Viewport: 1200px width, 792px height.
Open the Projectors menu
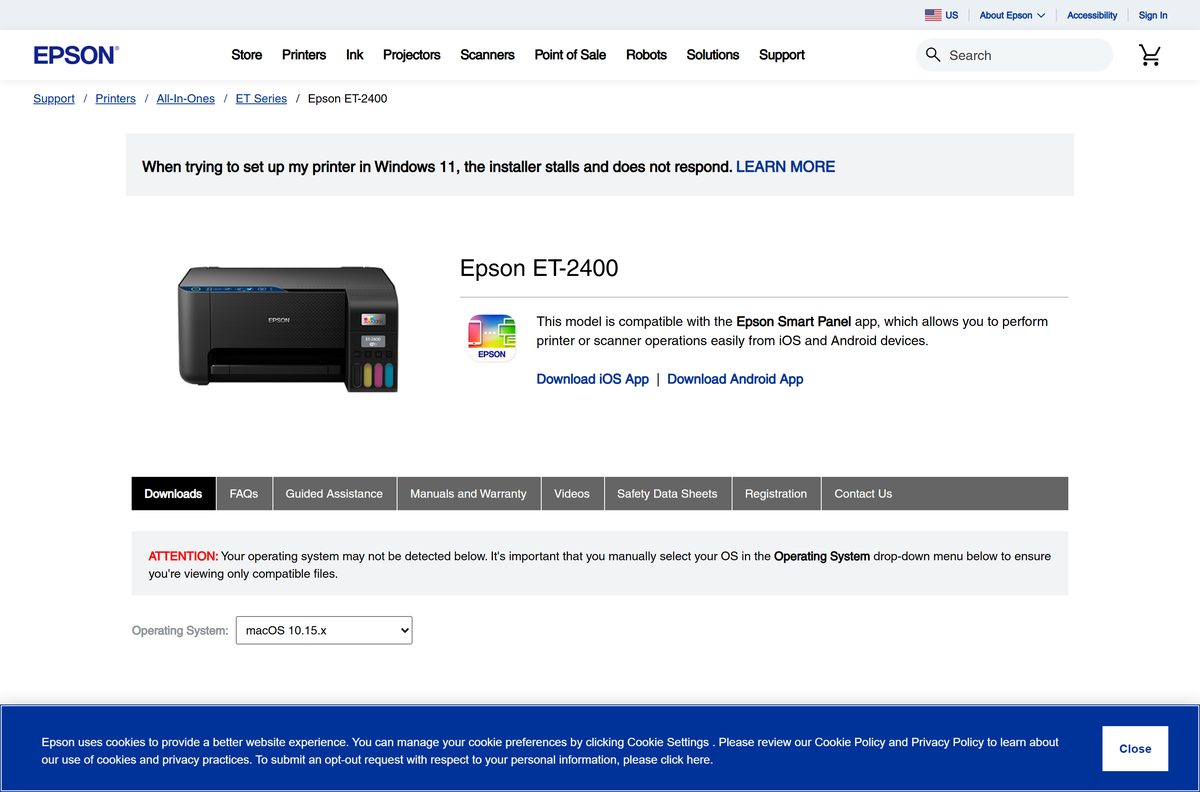pos(412,55)
